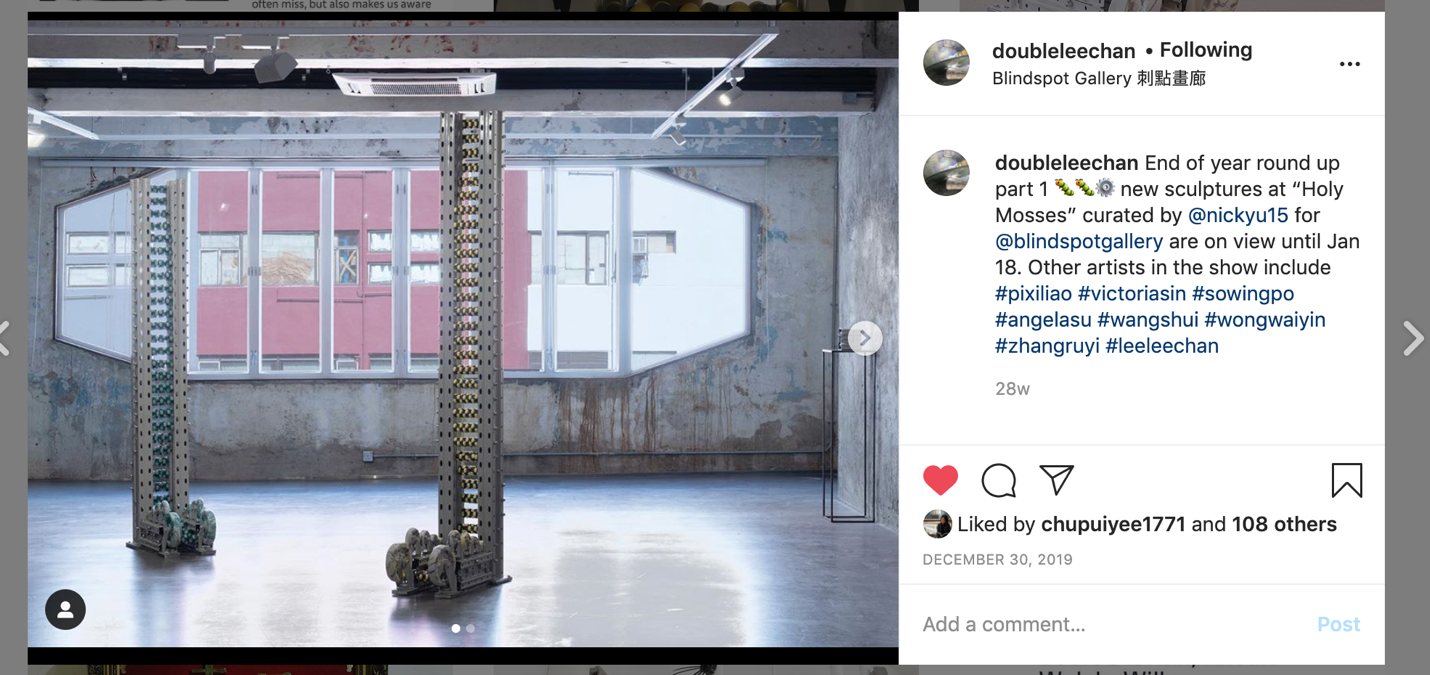
Task: Save post with bookmark icon
Action: [x=1347, y=481]
